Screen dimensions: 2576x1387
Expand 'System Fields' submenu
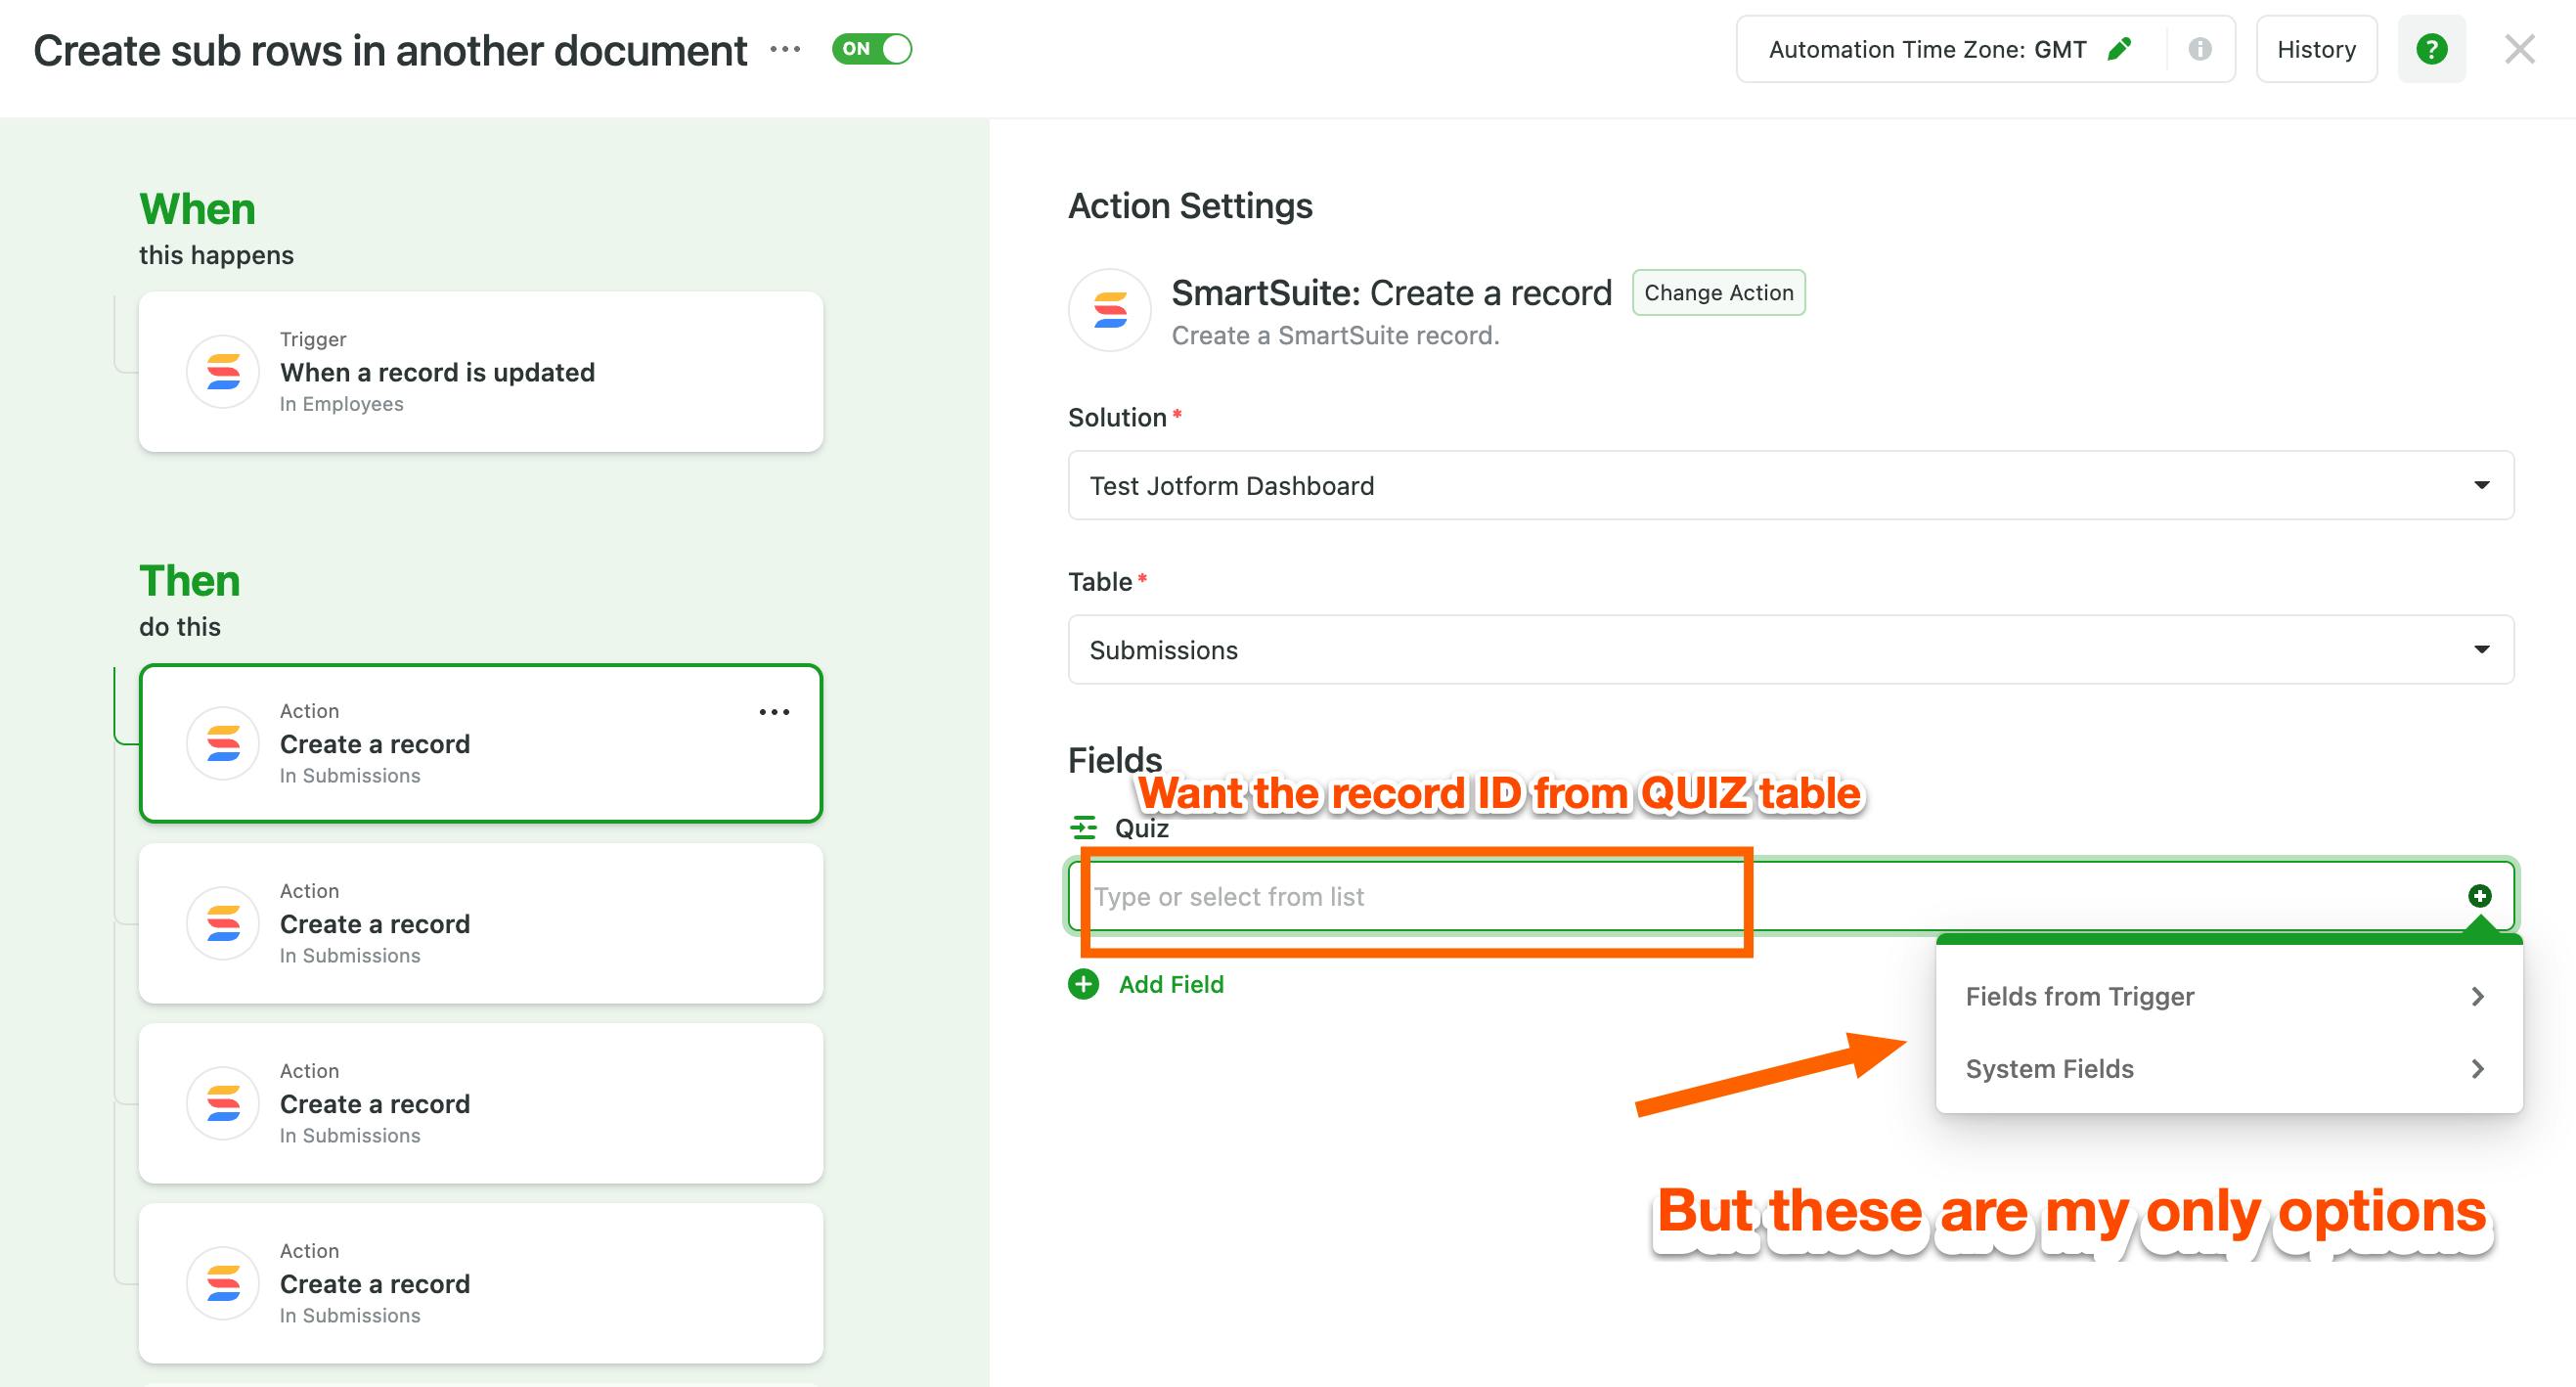pyautogui.click(x=2228, y=1069)
